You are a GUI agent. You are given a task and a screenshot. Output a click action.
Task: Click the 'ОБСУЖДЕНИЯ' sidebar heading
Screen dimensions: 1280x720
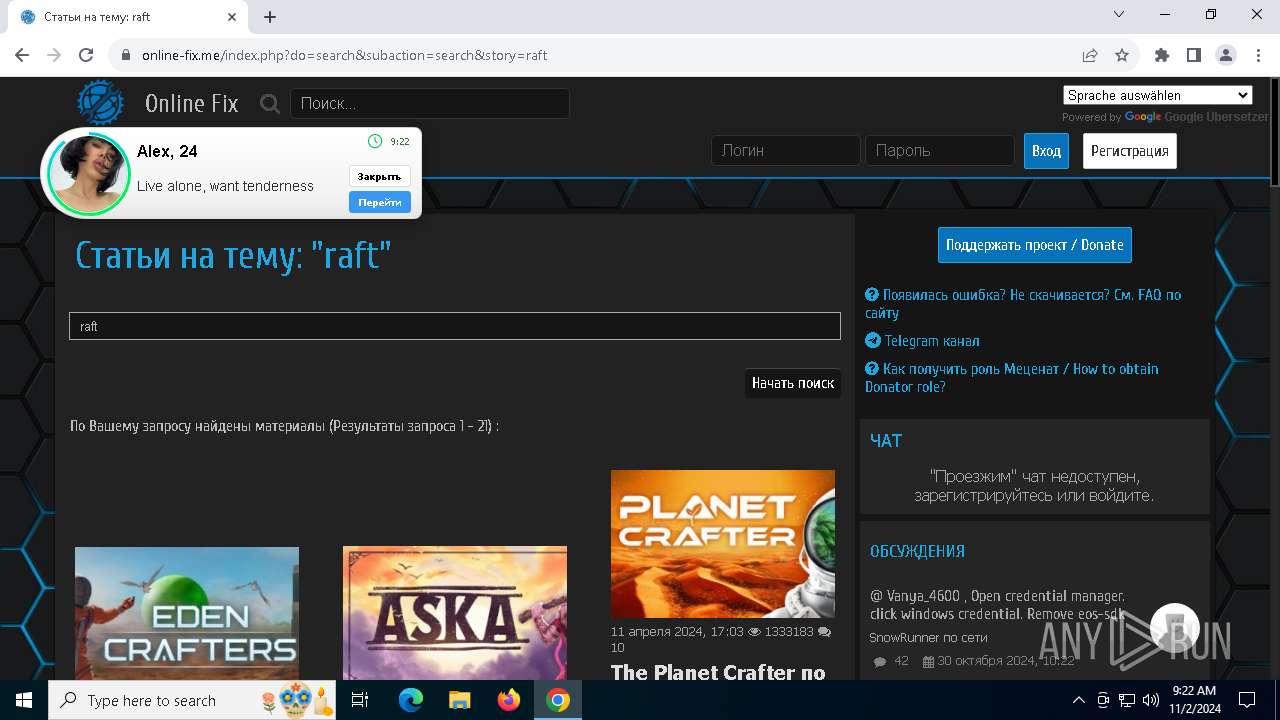917,551
